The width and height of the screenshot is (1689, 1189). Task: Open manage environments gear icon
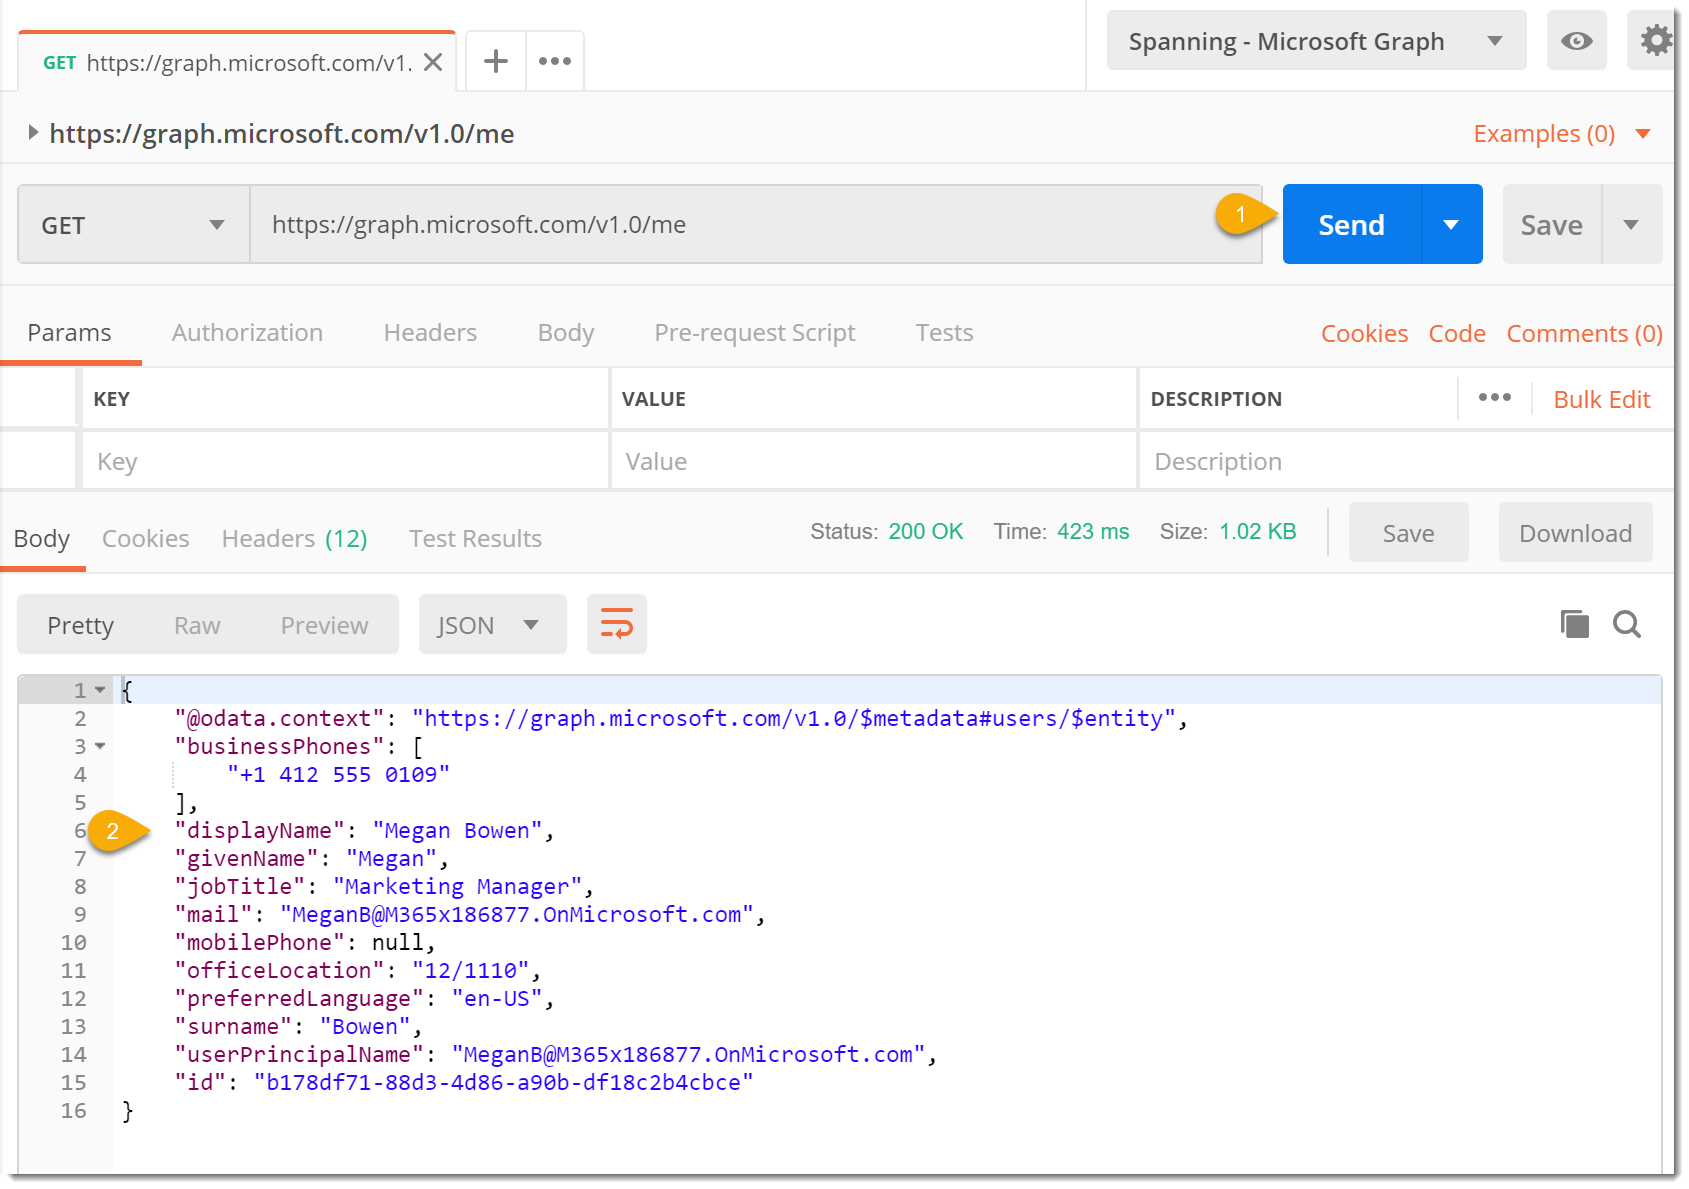click(1655, 41)
